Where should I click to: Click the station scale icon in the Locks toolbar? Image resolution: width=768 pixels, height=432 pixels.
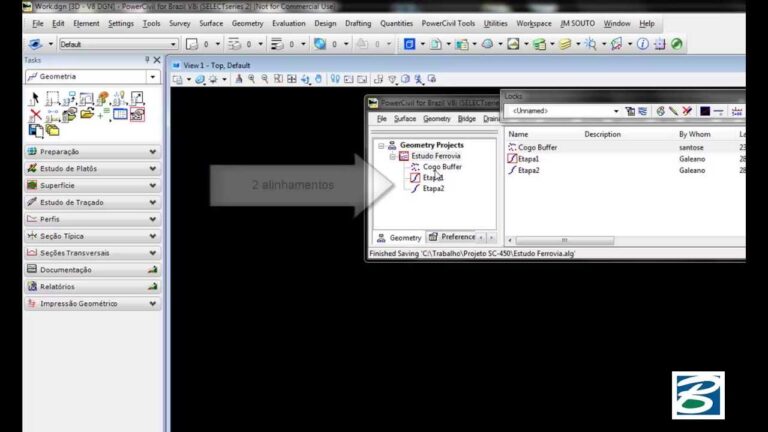[x=737, y=112]
